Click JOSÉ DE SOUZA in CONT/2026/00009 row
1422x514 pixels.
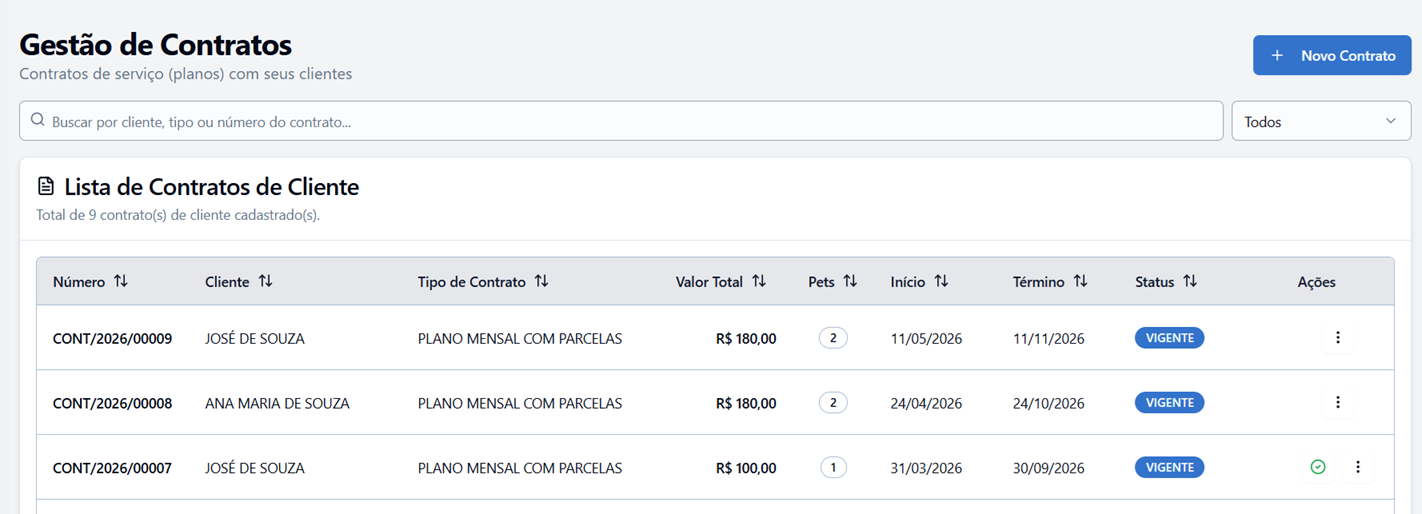[x=255, y=339]
